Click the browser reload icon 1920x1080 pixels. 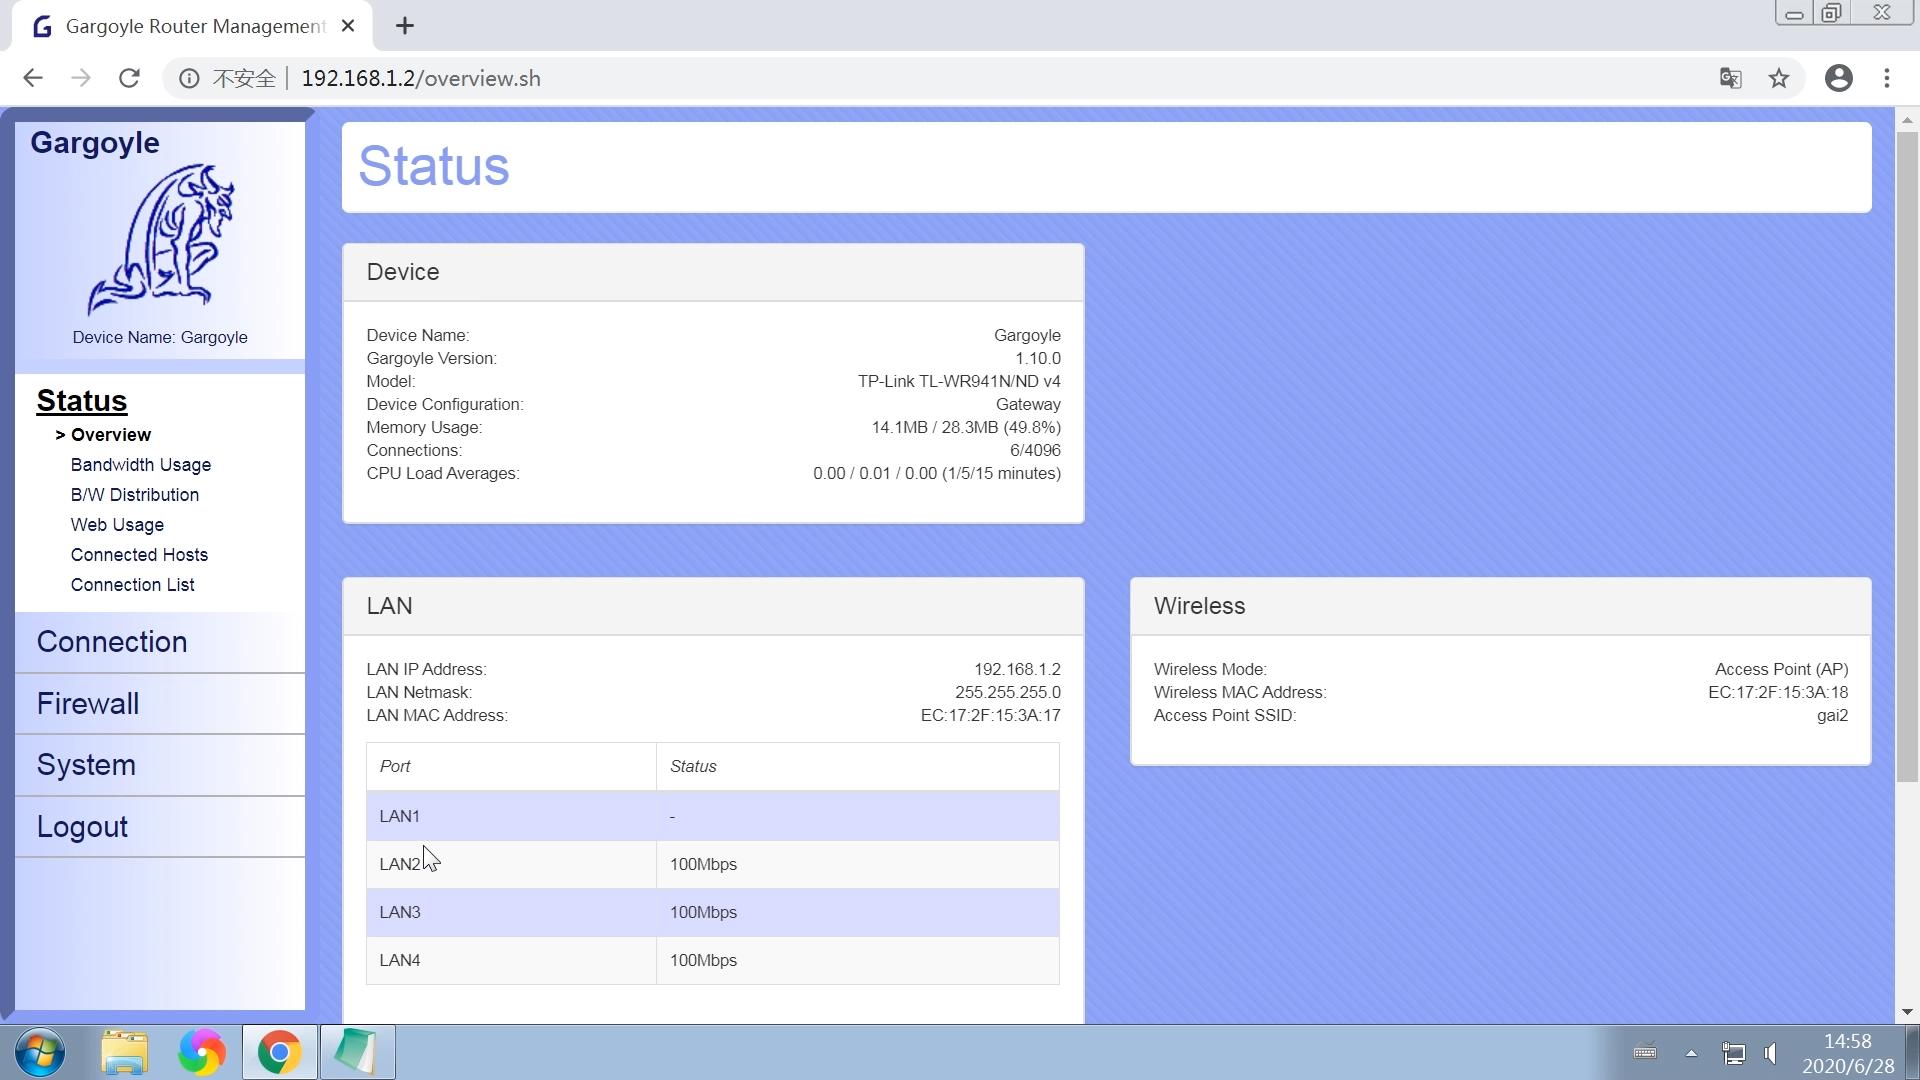click(129, 78)
